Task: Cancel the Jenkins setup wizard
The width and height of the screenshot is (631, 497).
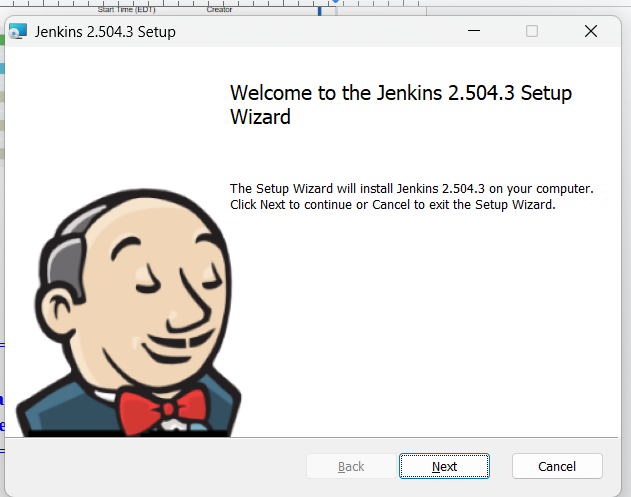Action: tap(557, 466)
